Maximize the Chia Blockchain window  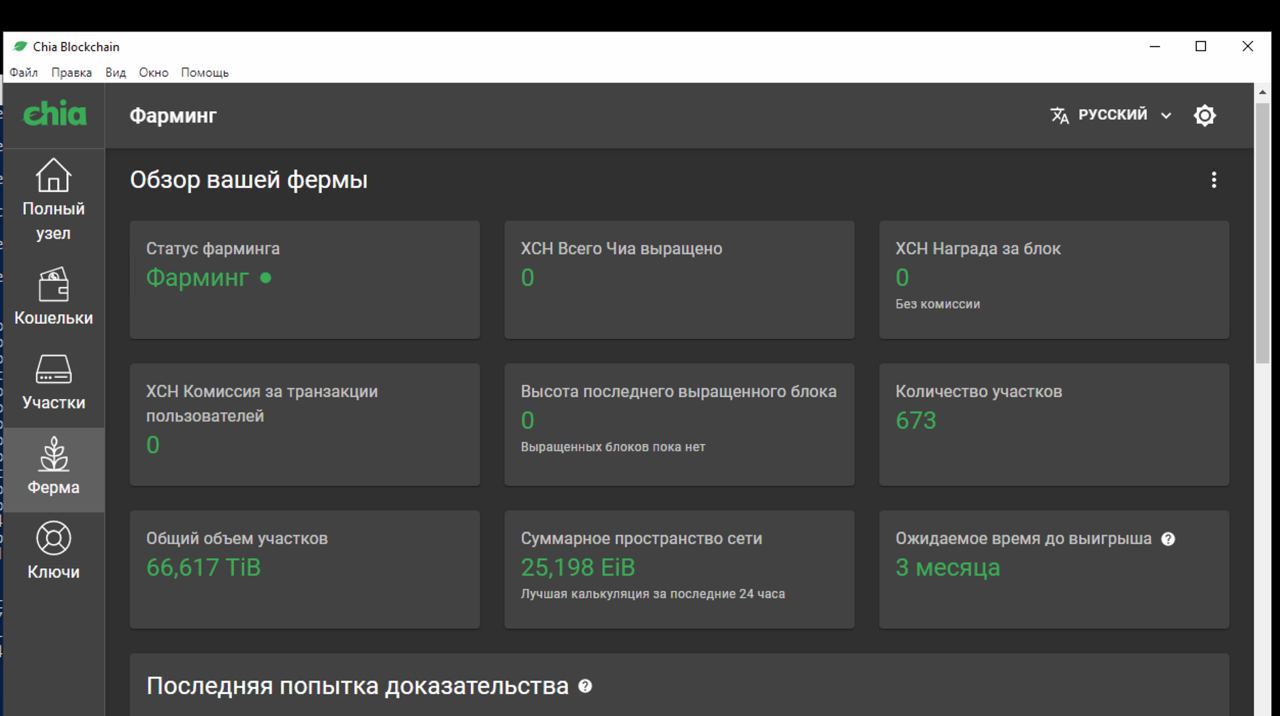pos(1201,46)
